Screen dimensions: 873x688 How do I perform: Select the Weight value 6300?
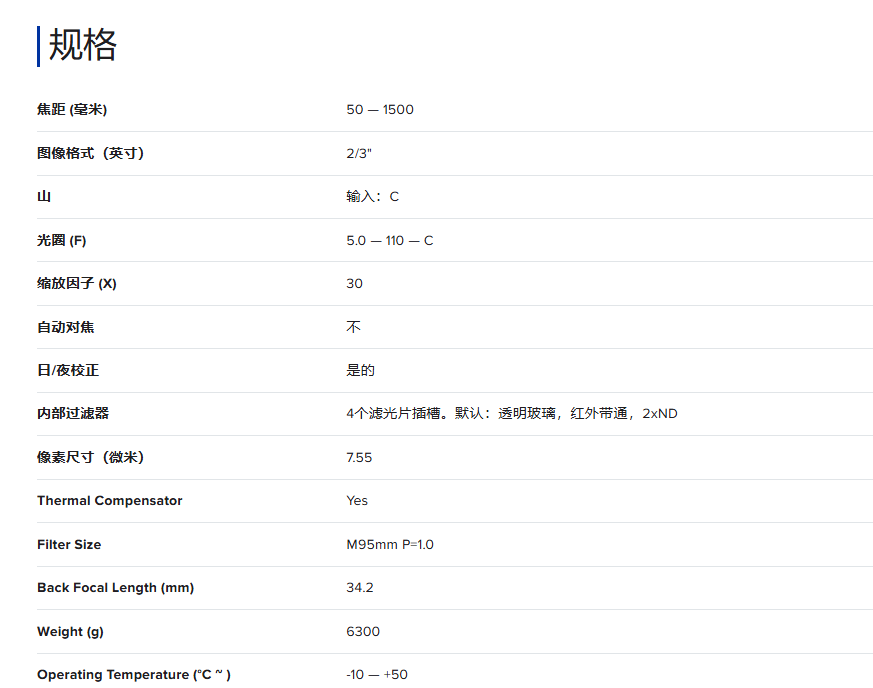[x=363, y=632]
